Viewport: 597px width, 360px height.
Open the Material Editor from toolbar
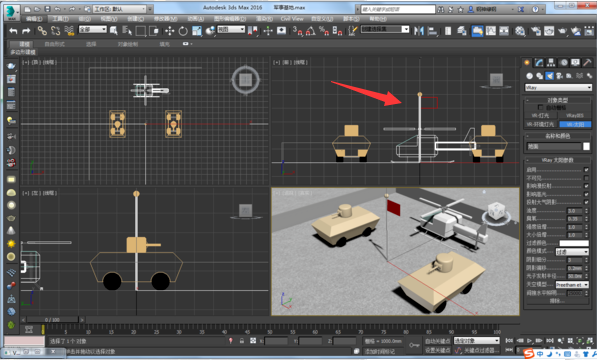(x=520, y=31)
